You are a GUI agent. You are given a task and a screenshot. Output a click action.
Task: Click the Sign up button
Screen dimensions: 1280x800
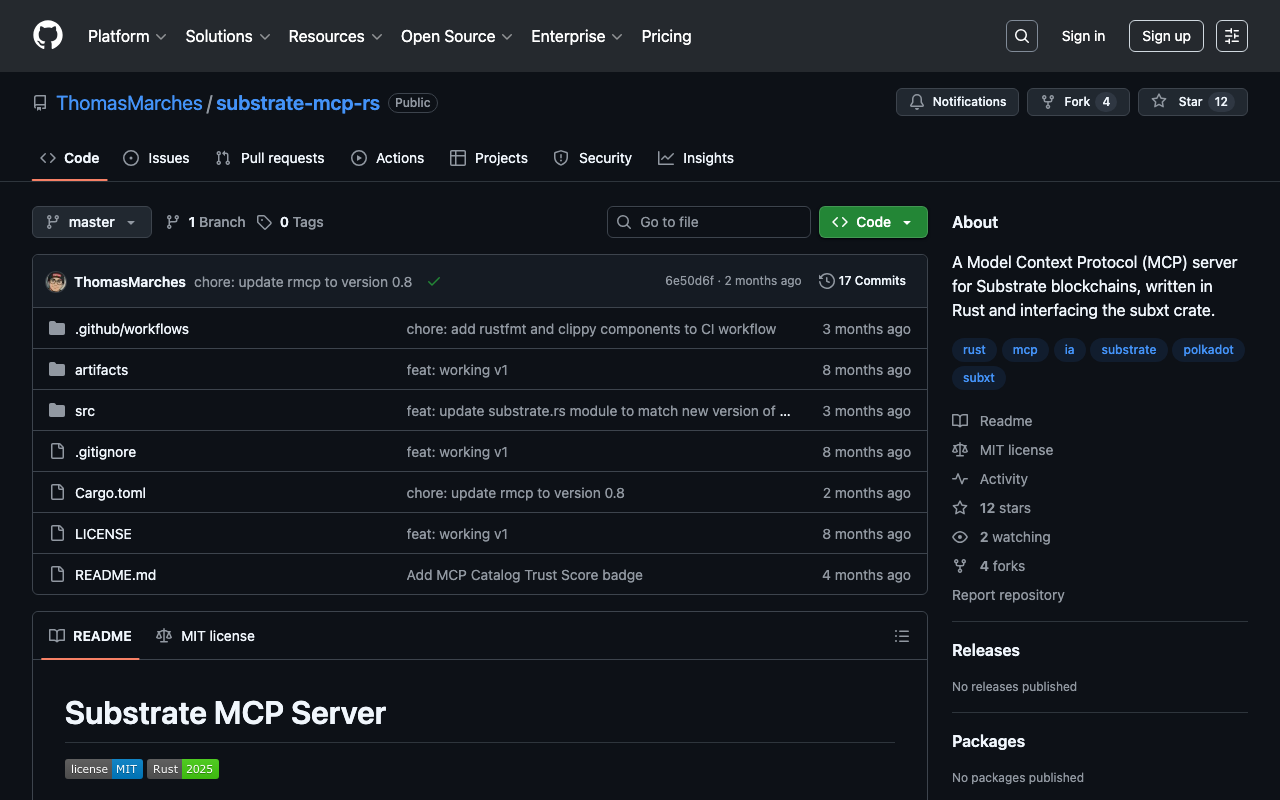1166,36
